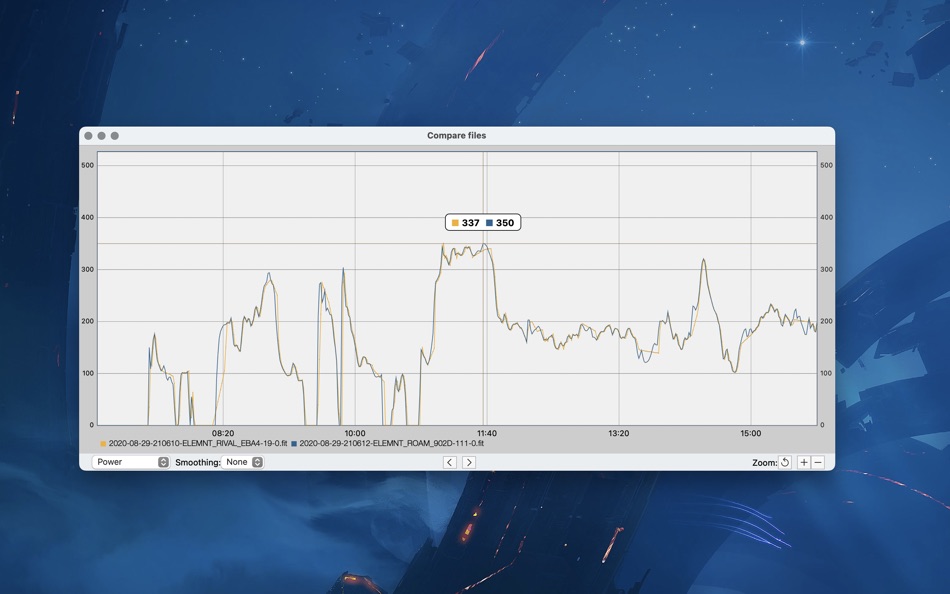Click the 10:00 time axis label

pyautogui.click(x=355, y=433)
